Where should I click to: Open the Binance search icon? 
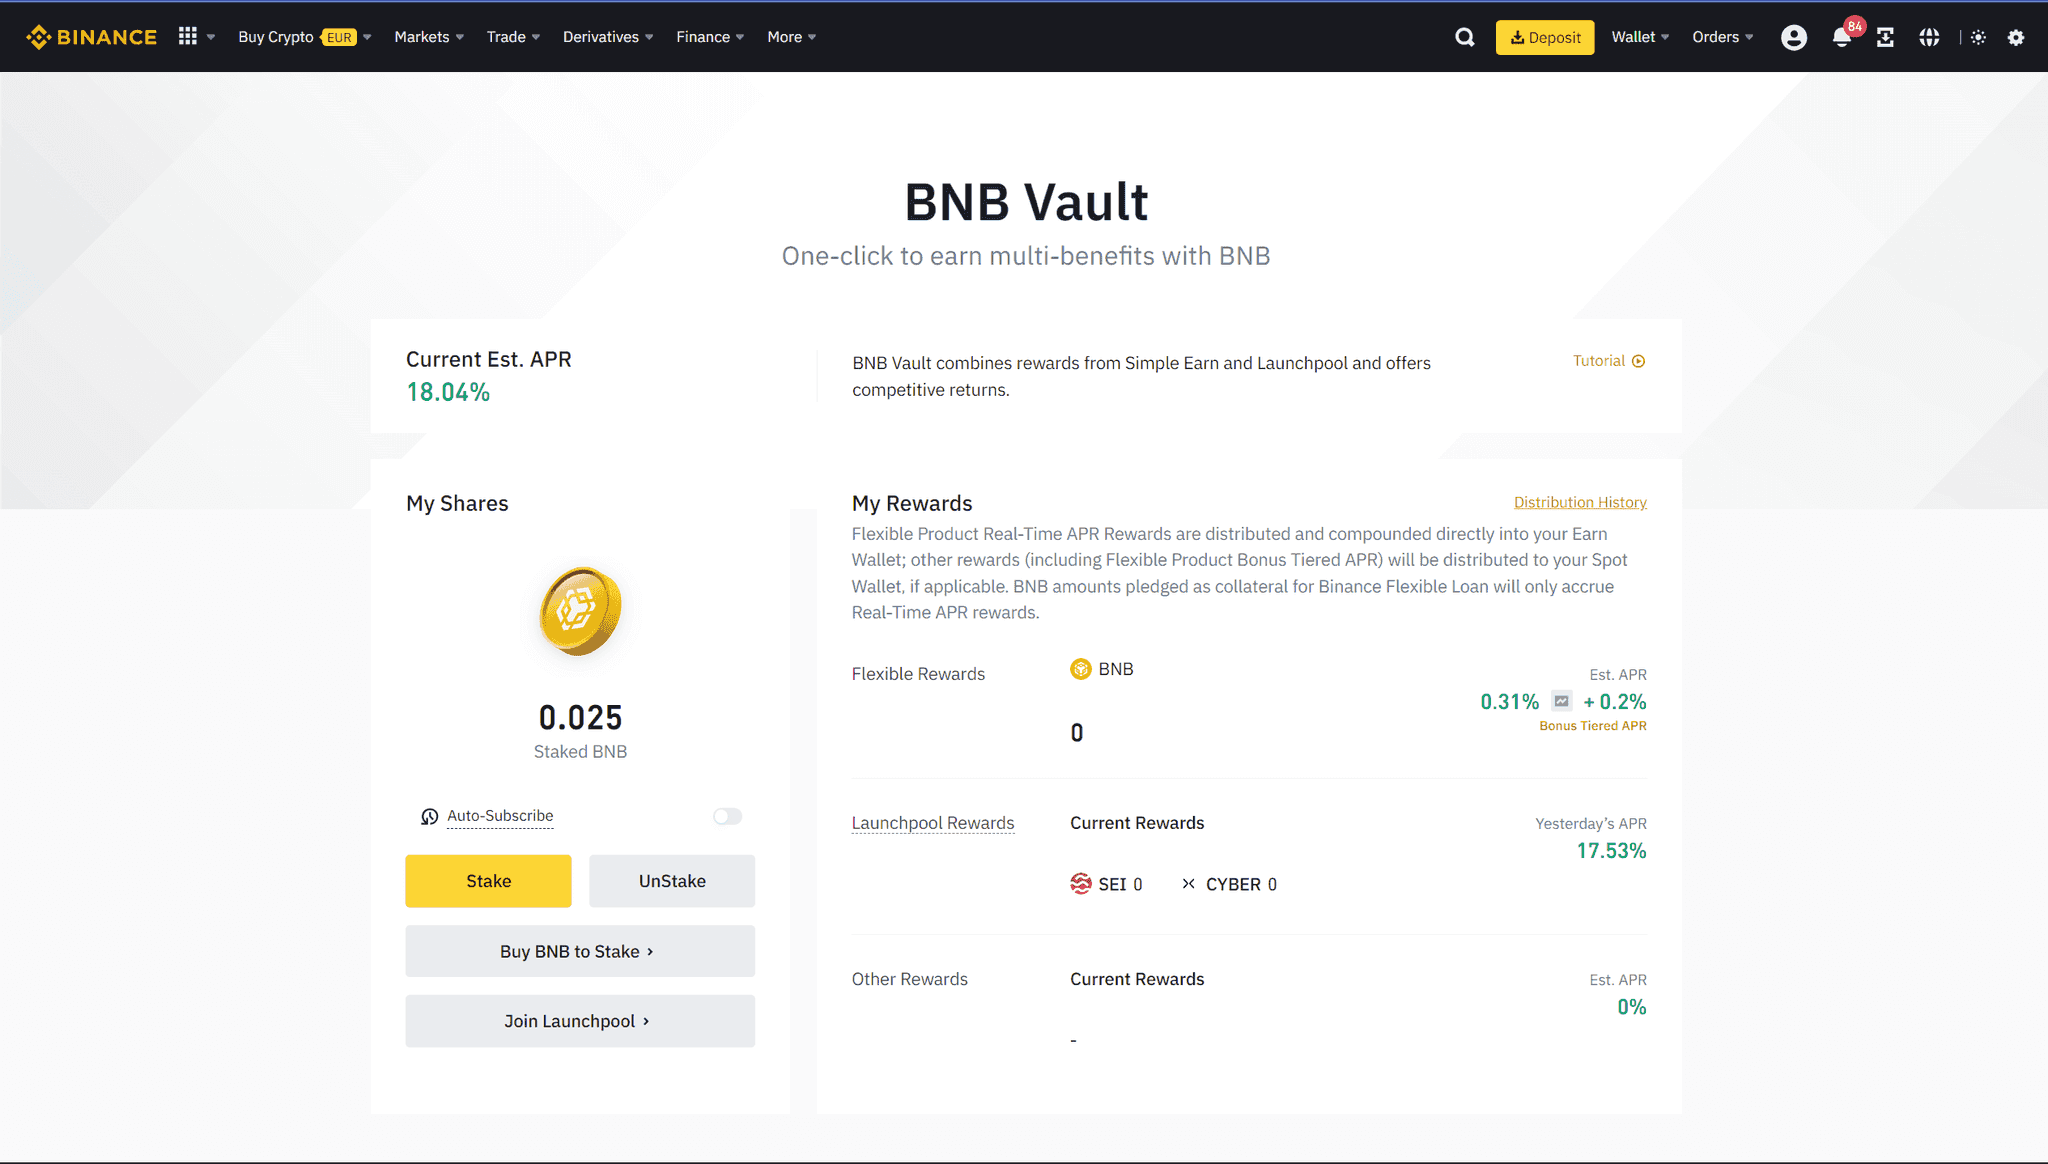tap(1464, 36)
